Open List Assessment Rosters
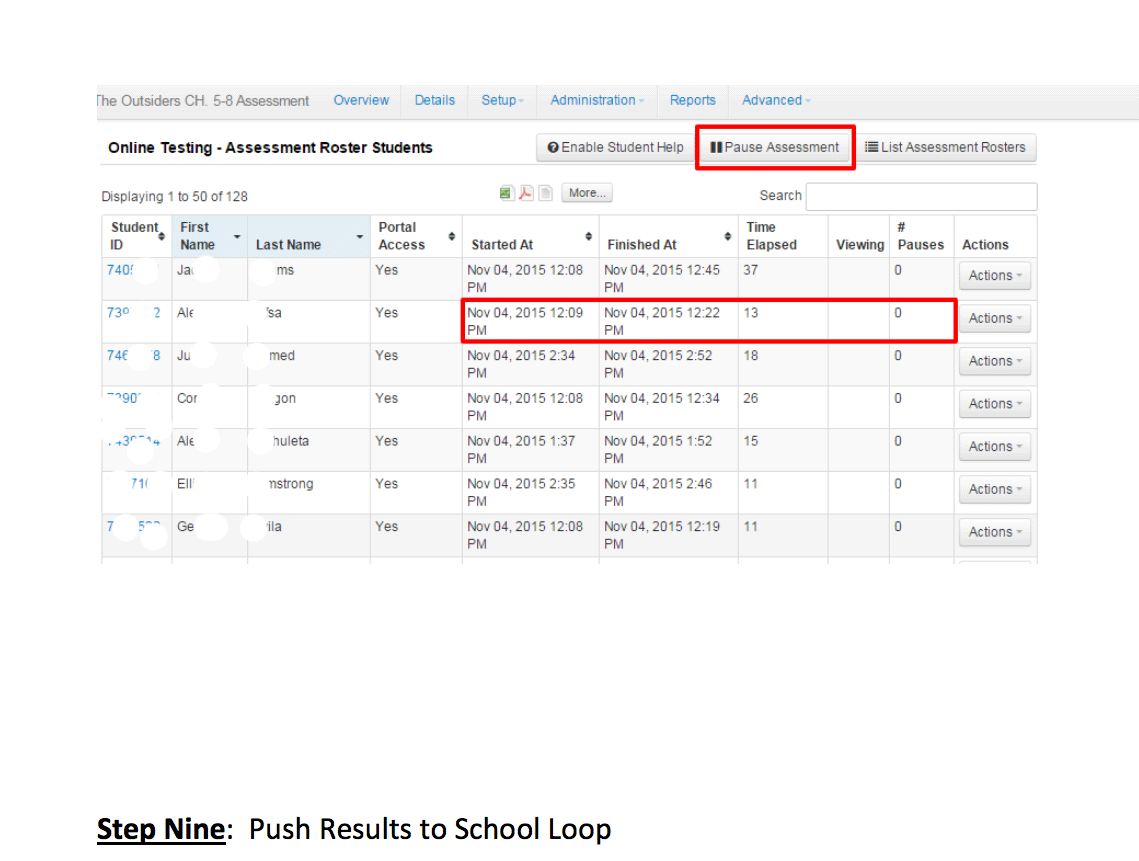The image size is (1139, 861). [x=945, y=148]
